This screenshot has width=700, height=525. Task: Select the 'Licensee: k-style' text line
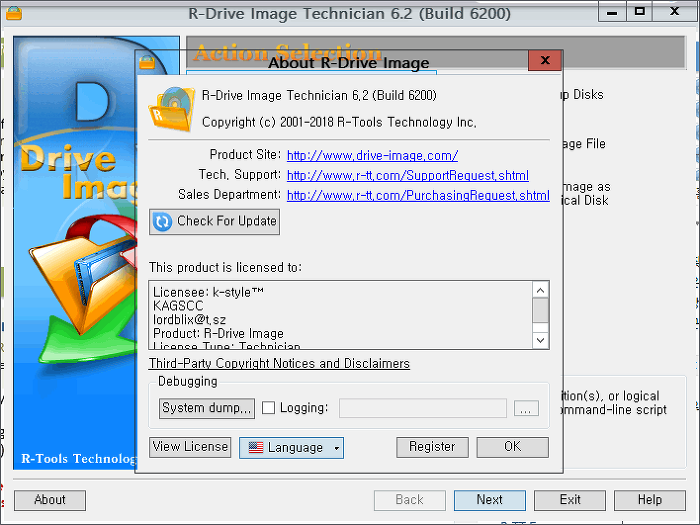pyautogui.click(x=208, y=292)
